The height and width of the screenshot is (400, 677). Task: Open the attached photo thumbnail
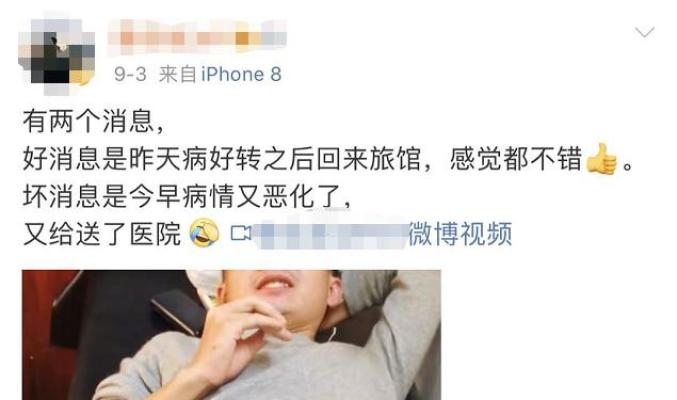(x=232, y=335)
